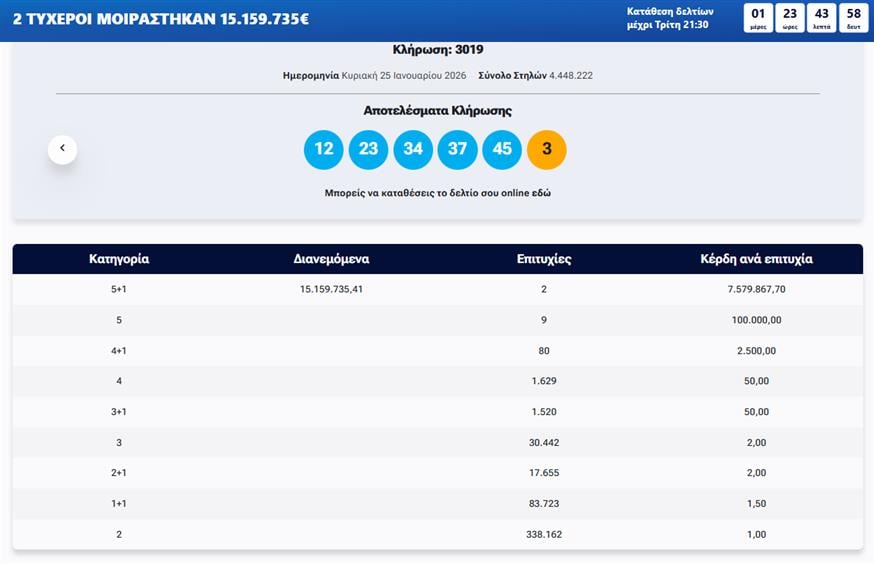Click the Επιτυχίες column header

(545, 259)
